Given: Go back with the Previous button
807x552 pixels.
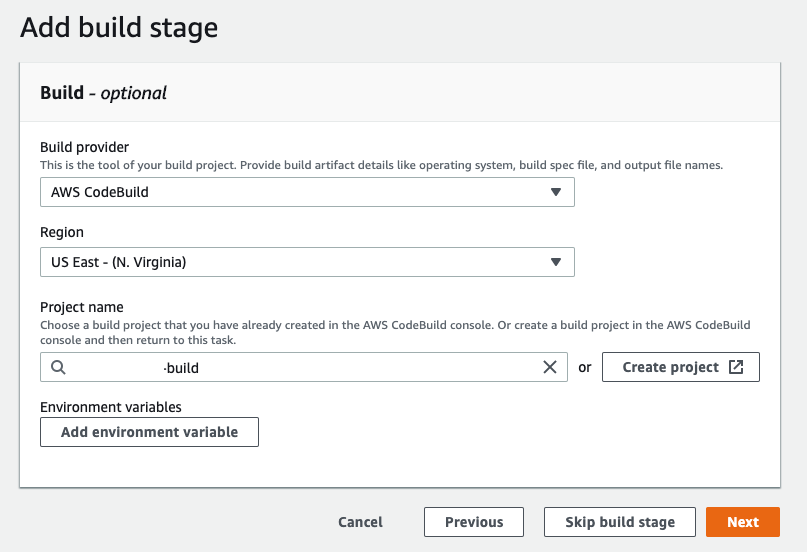Looking at the screenshot, I should pyautogui.click(x=474, y=522).
